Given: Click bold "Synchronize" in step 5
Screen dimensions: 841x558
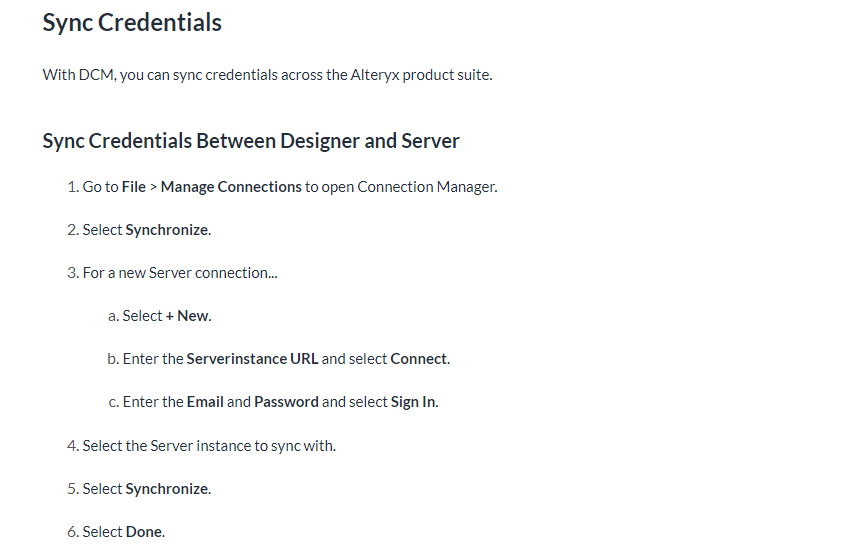Looking at the screenshot, I should 167,489.
